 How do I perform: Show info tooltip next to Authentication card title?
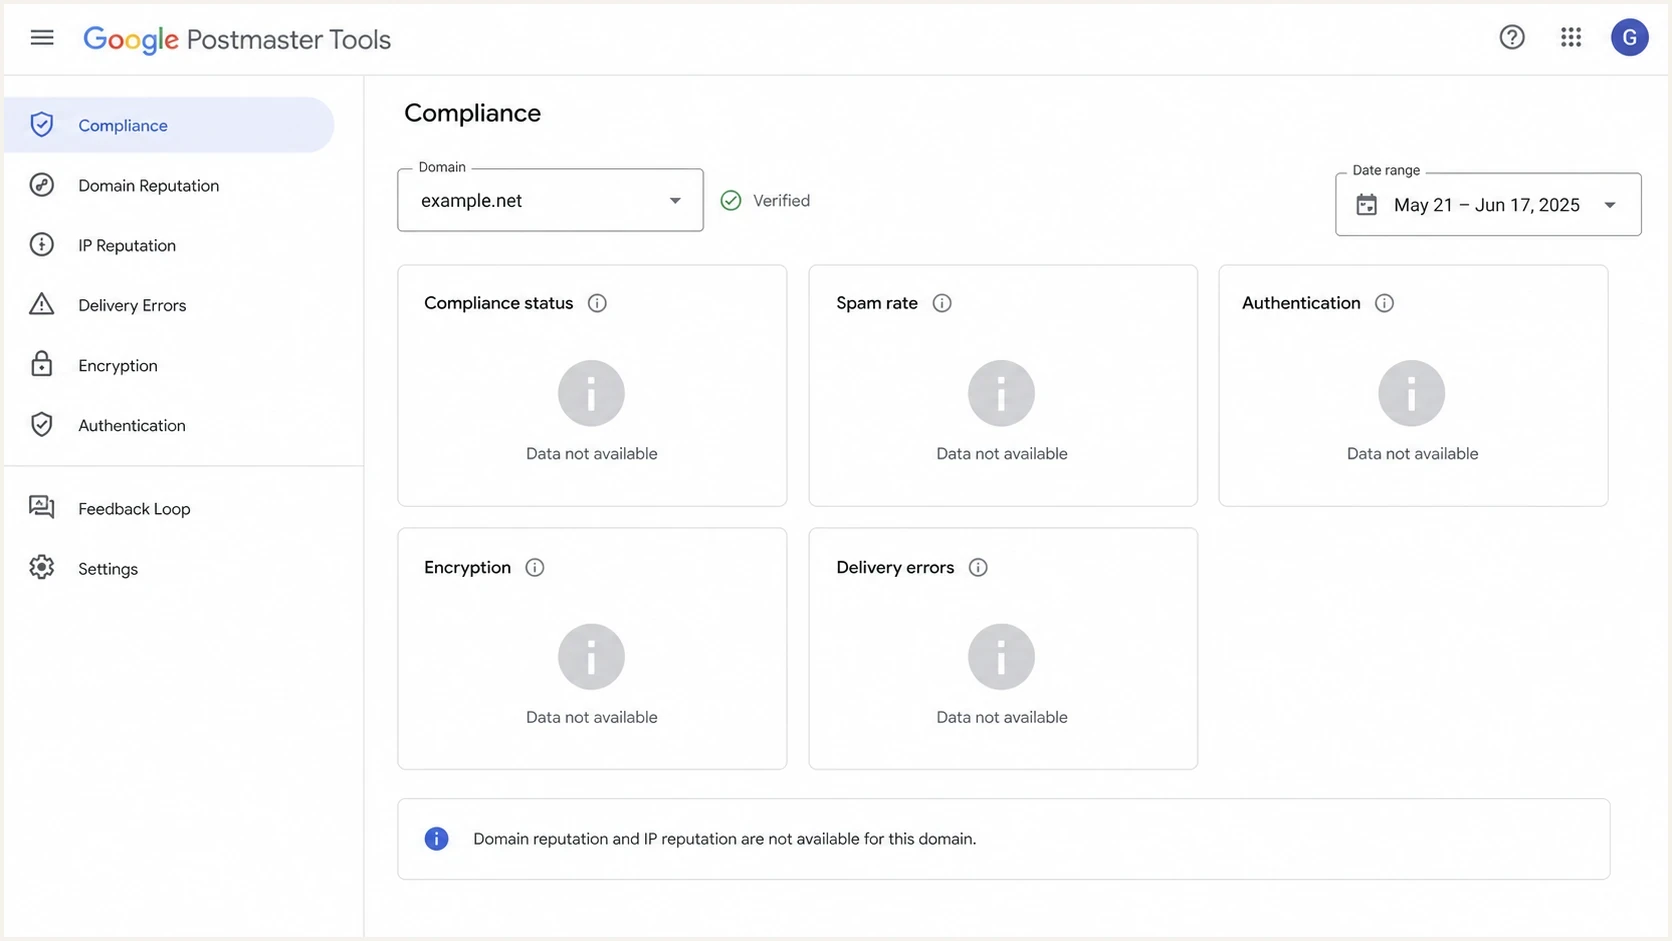(1384, 303)
